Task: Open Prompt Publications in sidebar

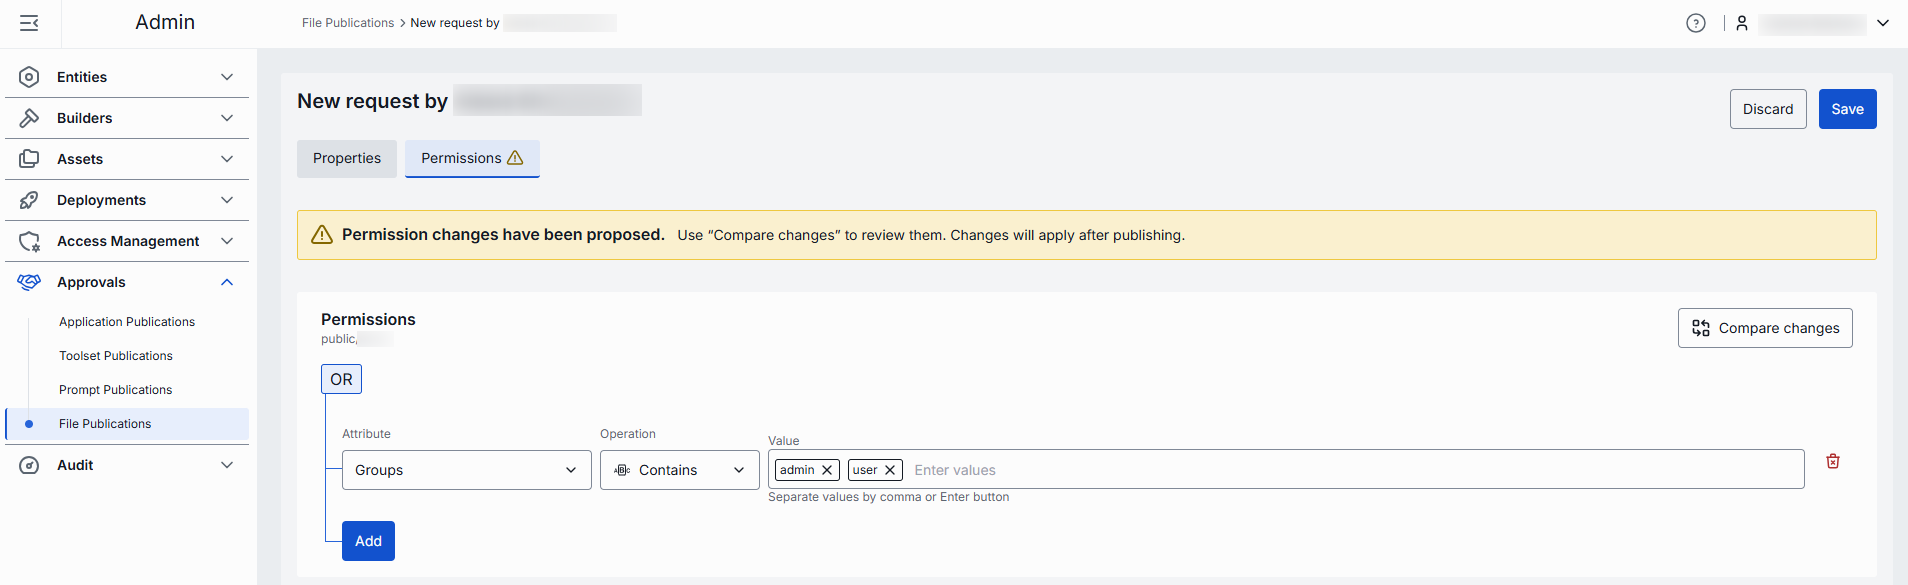Action: click(x=115, y=390)
